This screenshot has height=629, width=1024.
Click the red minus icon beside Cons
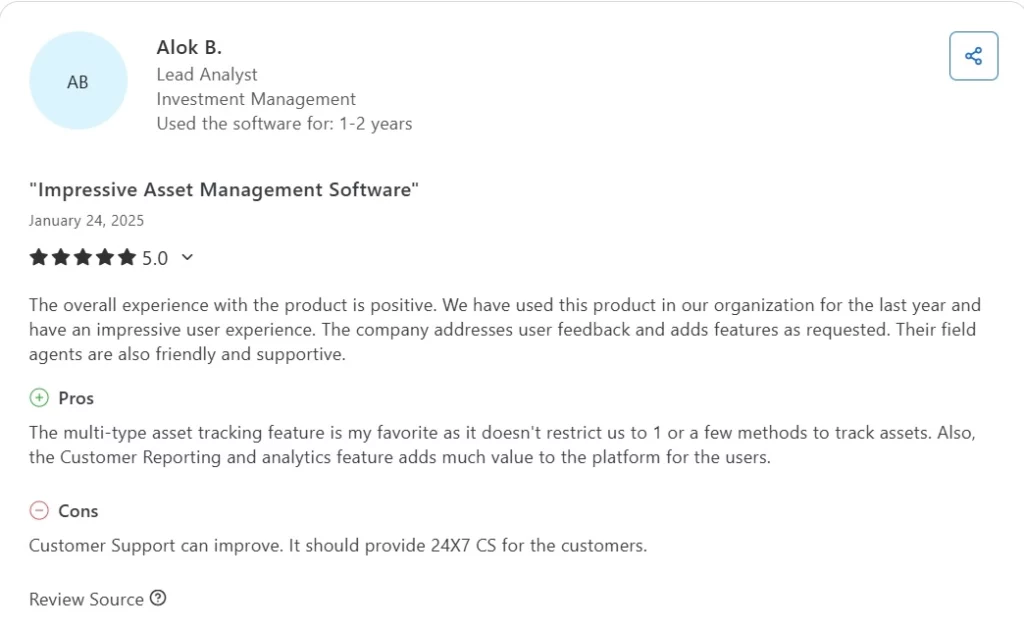pos(39,511)
